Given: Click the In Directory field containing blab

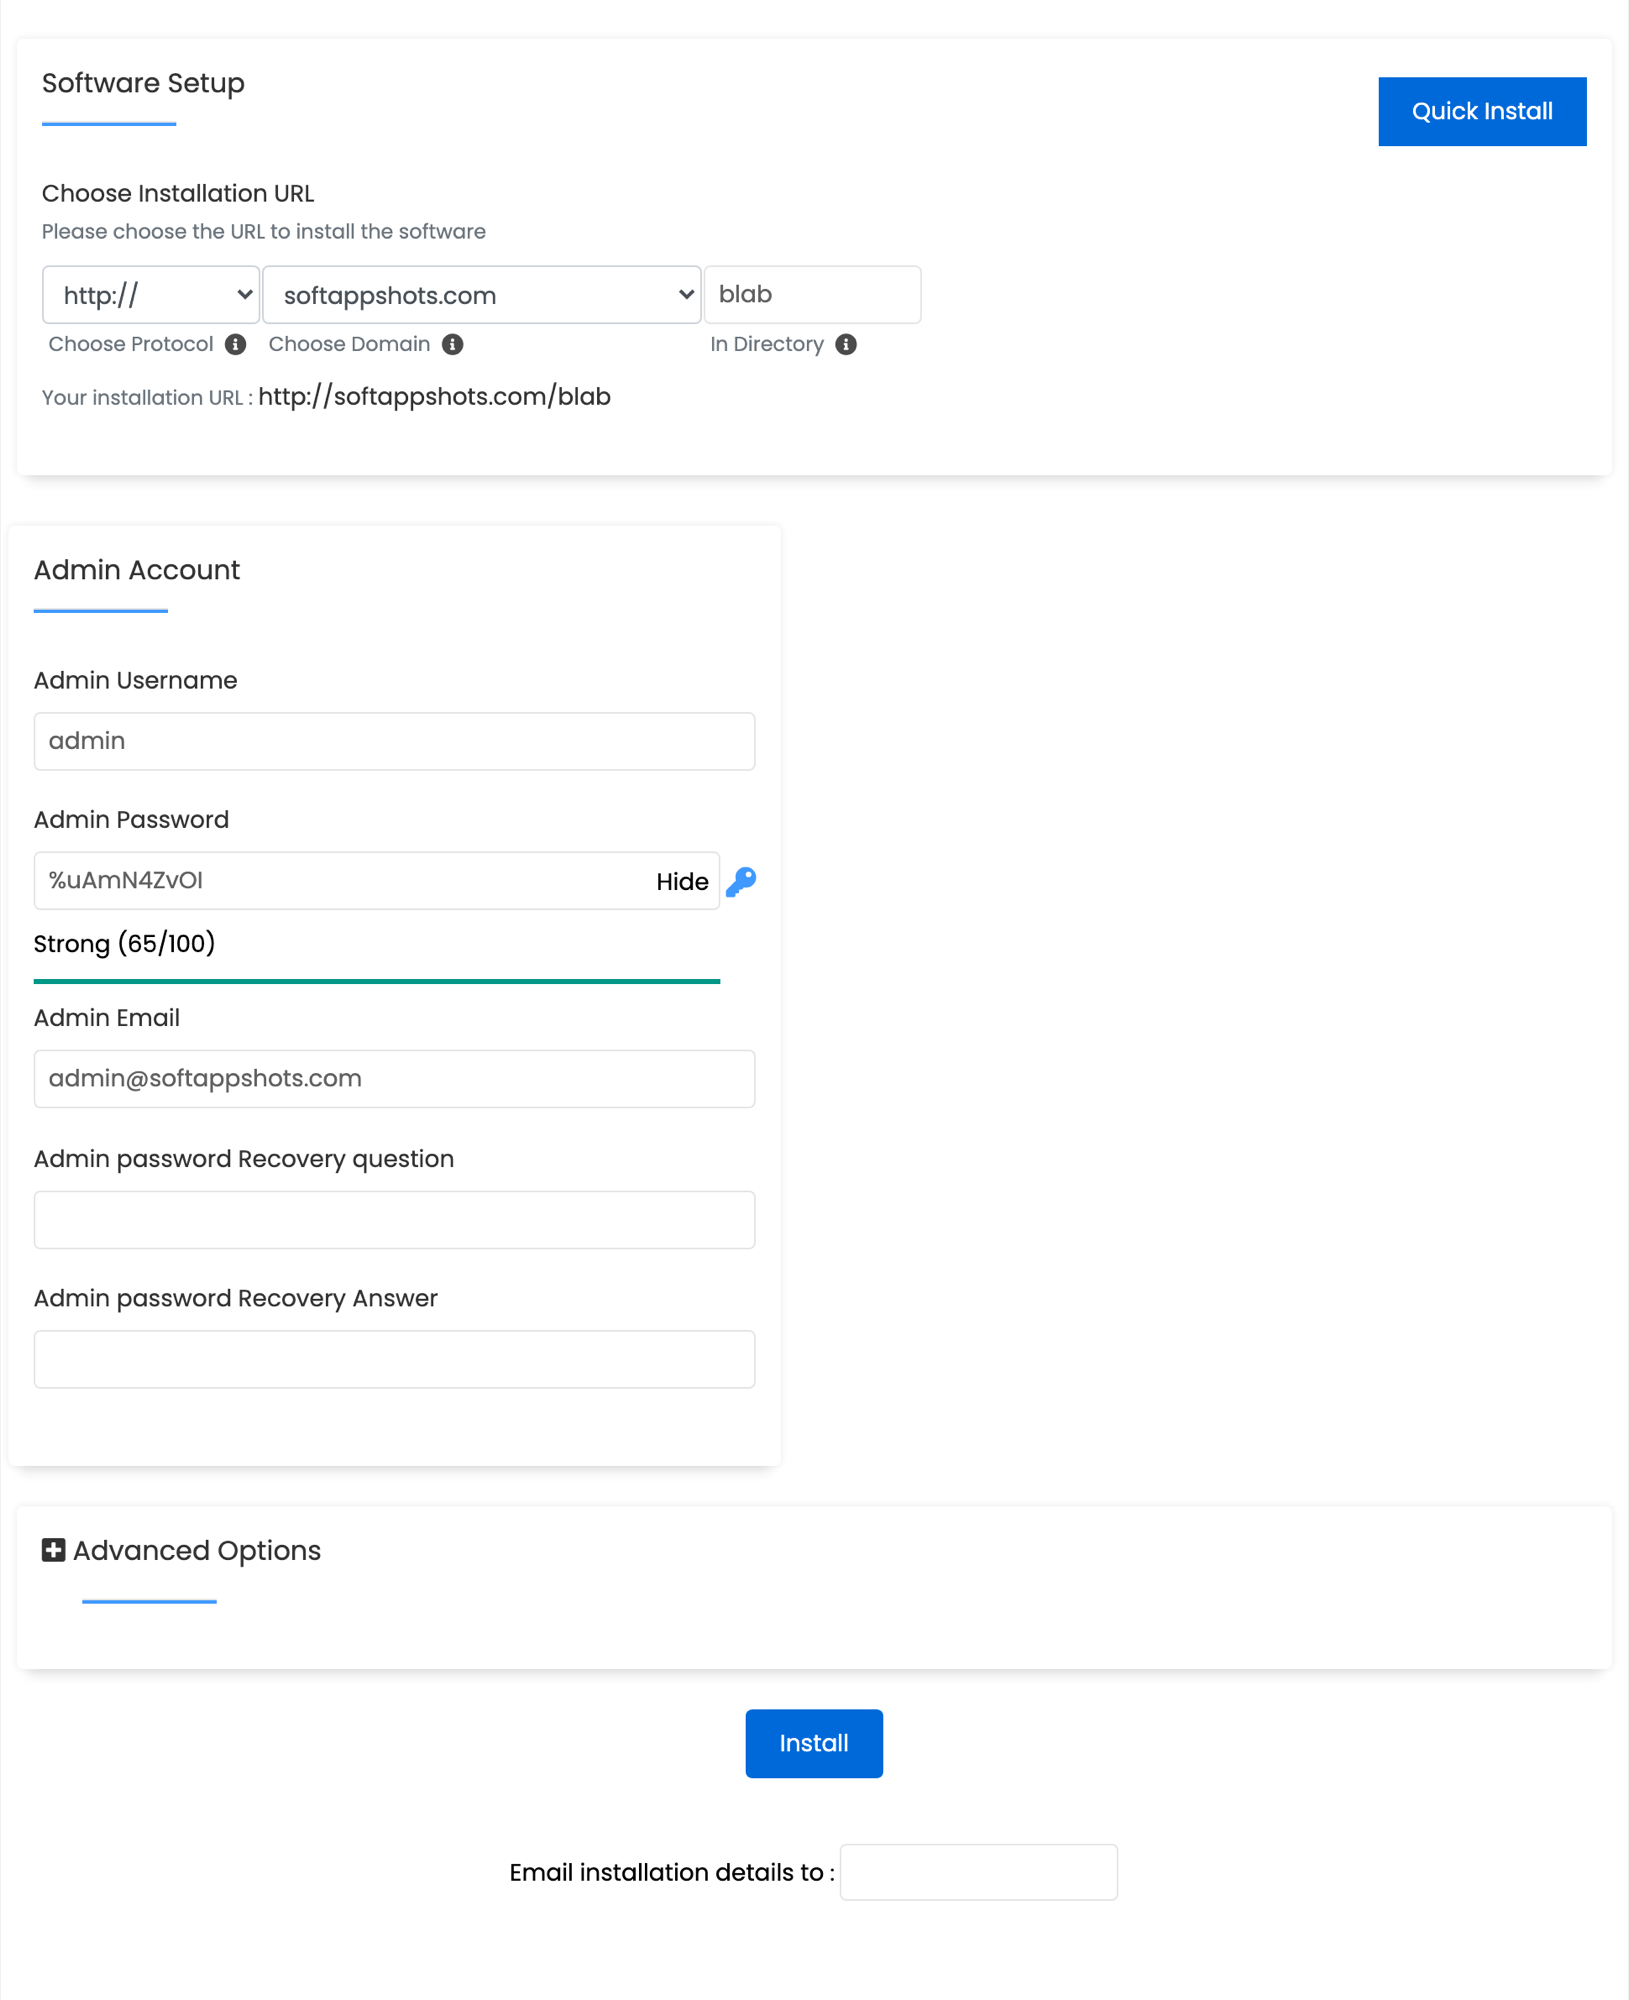Looking at the screenshot, I should click(812, 294).
